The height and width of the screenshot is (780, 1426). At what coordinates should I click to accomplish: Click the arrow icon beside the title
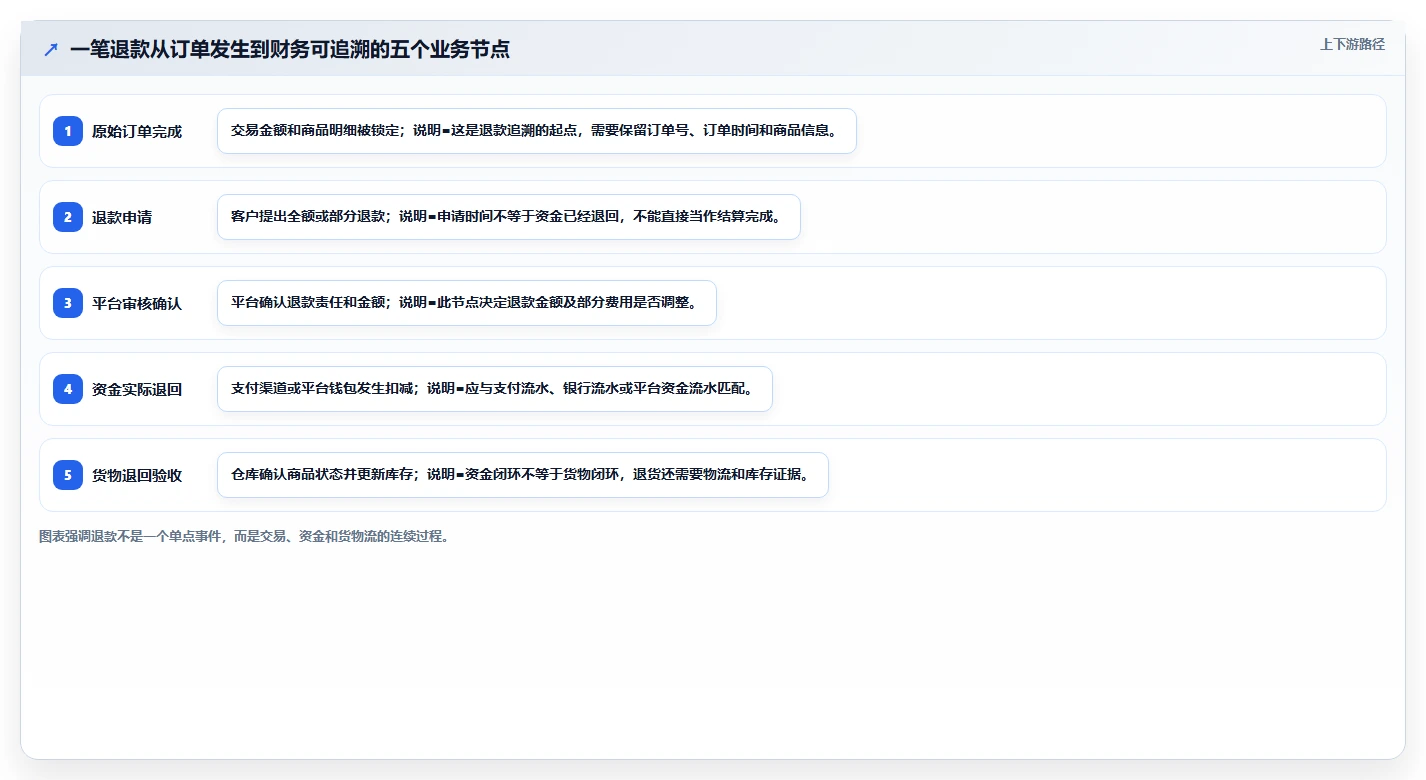(x=51, y=50)
